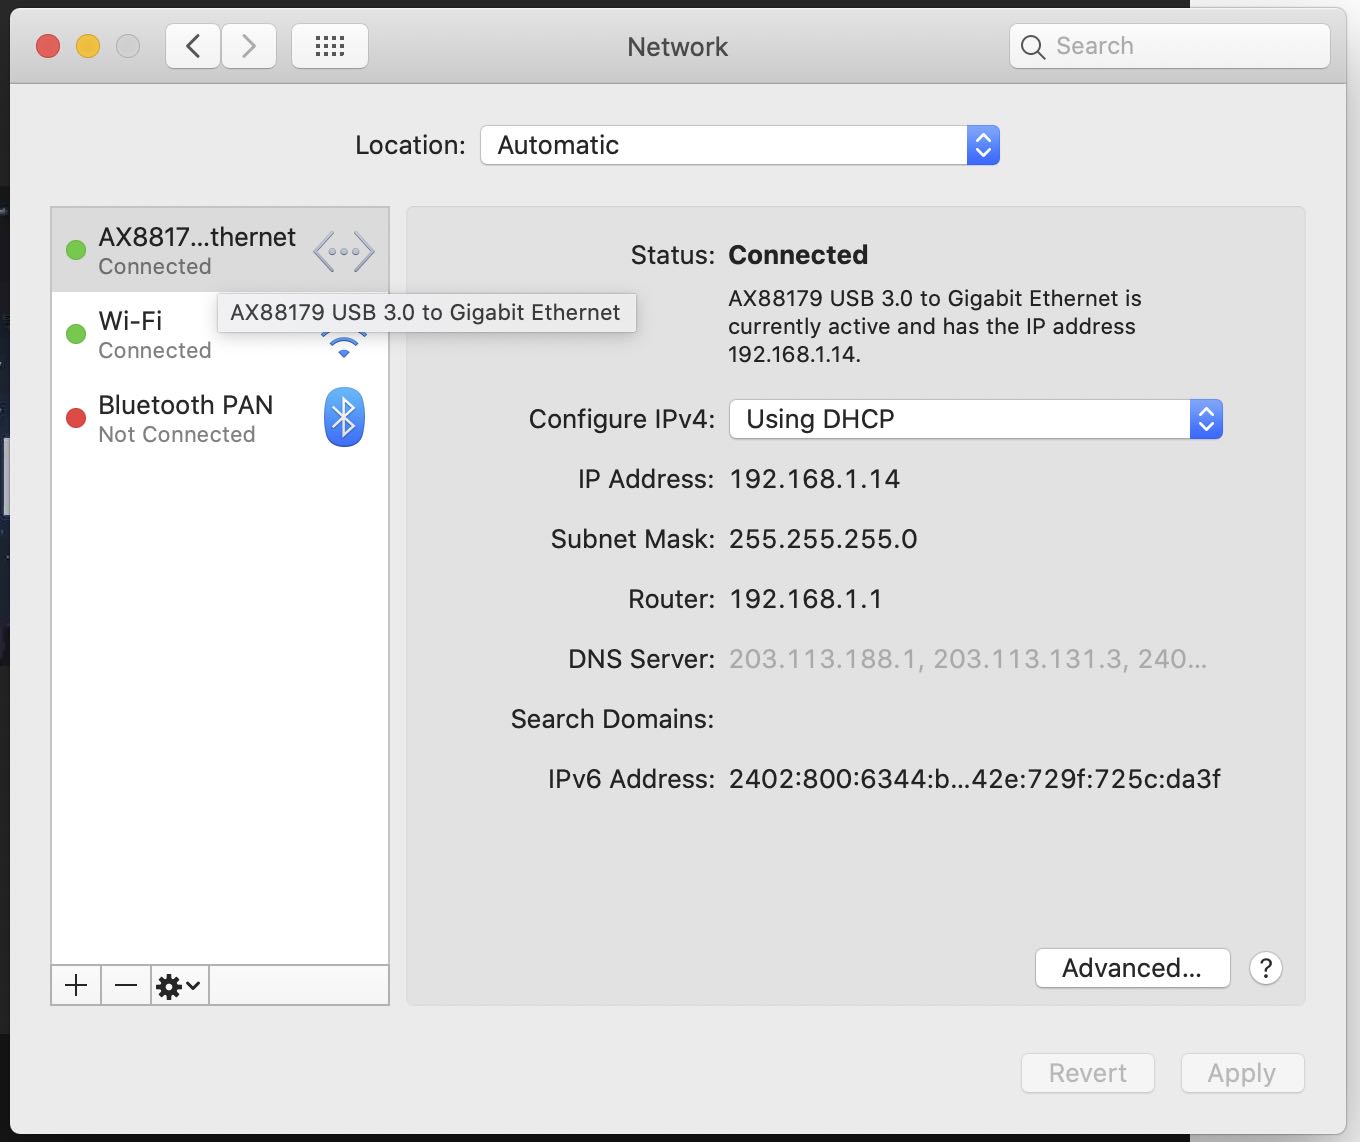Open the Configure IPv4 dropdown

tap(975, 419)
